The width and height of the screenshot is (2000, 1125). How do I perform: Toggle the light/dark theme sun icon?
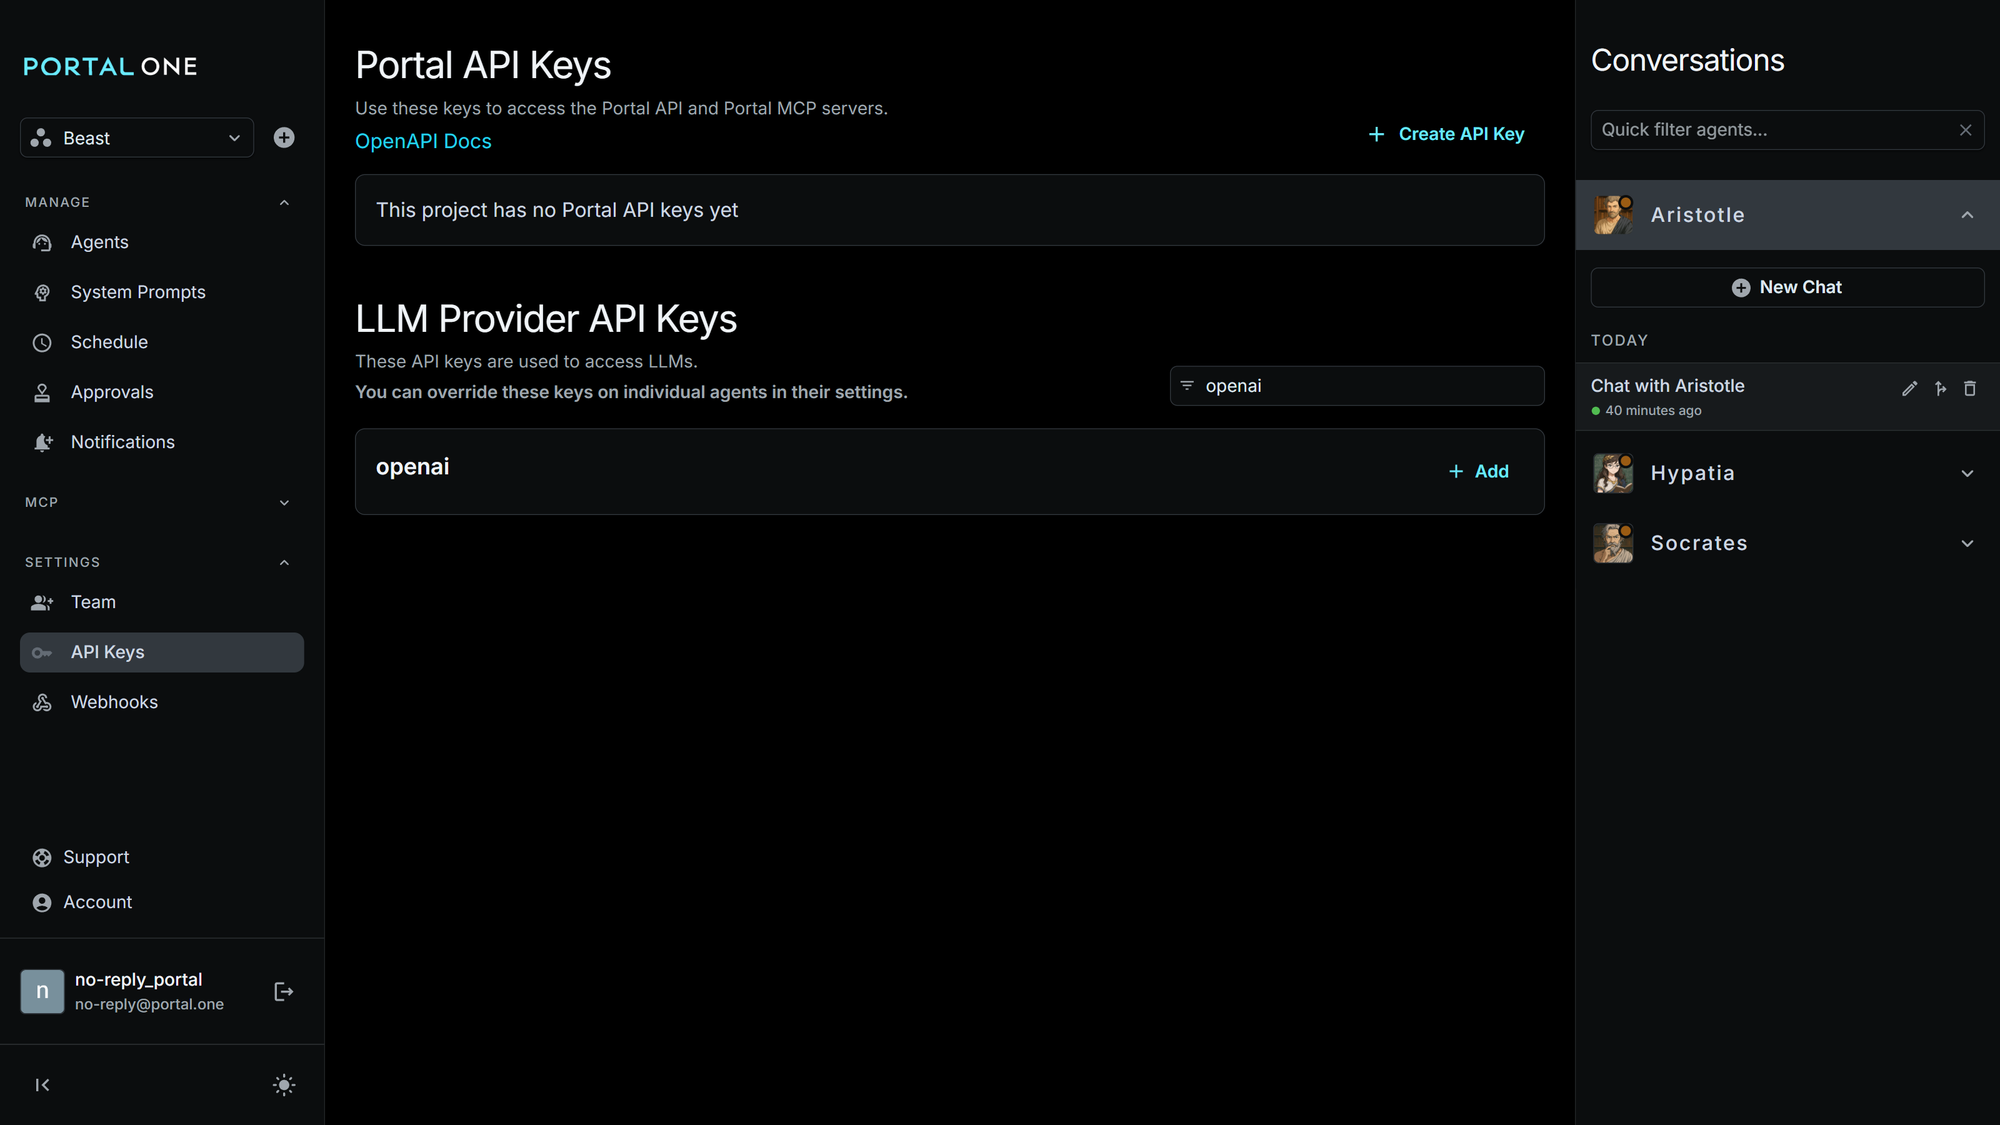pos(284,1085)
